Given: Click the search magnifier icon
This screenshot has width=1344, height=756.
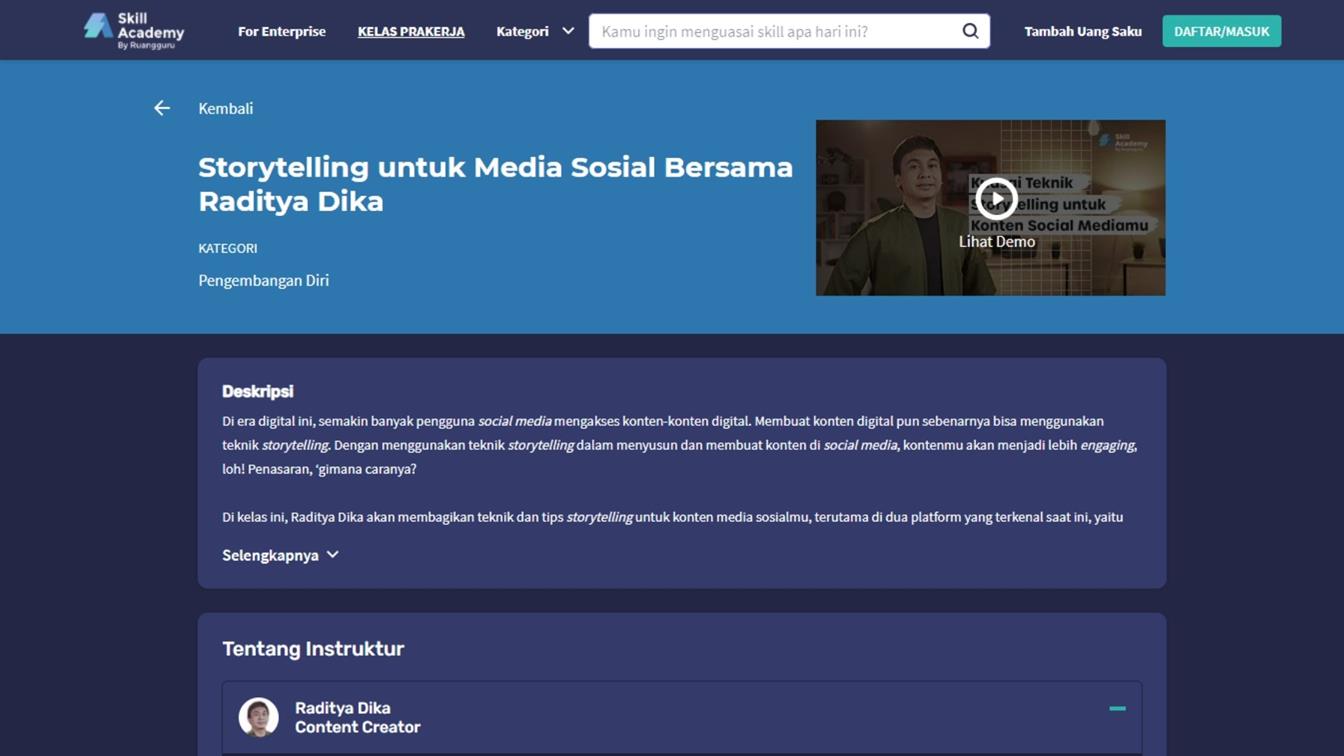Looking at the screenshot, I should (x=970, y=31).
